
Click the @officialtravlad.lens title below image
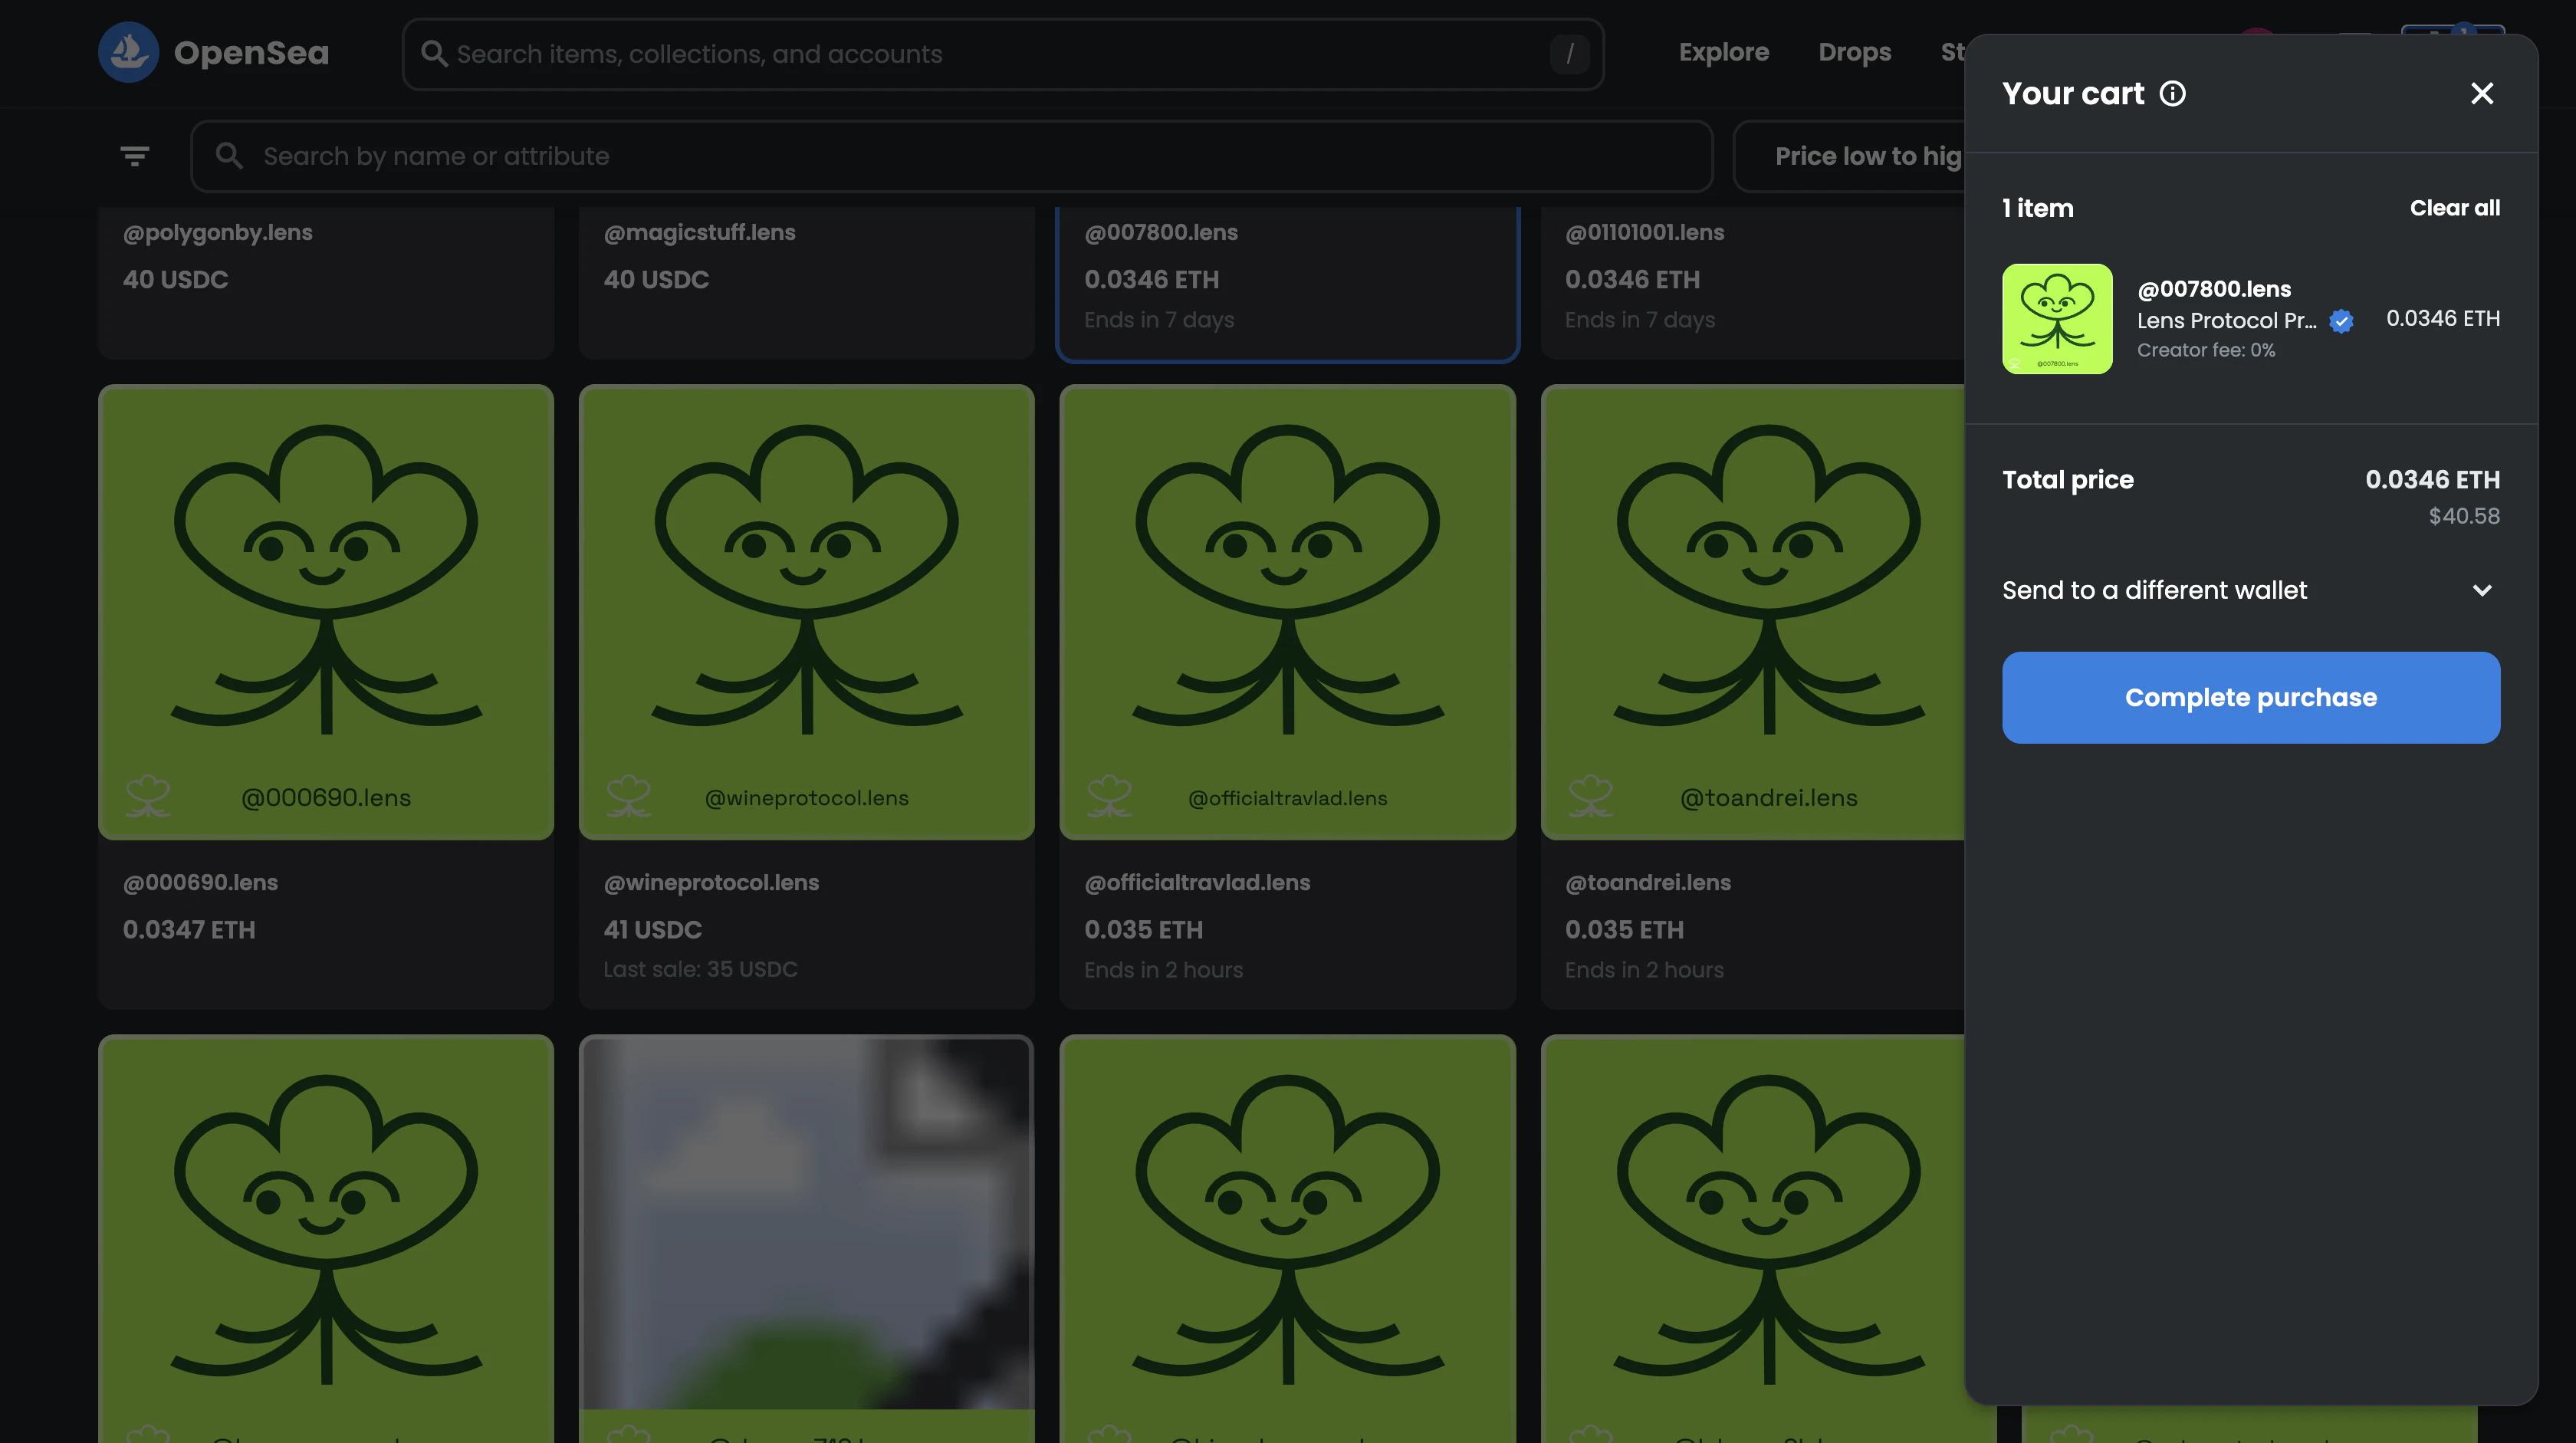pos(1197,882)
